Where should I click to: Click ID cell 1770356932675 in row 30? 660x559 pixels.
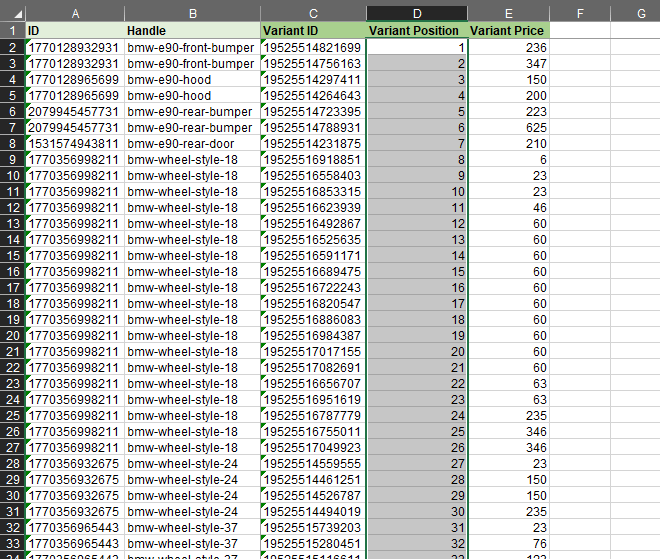(75, 495)
